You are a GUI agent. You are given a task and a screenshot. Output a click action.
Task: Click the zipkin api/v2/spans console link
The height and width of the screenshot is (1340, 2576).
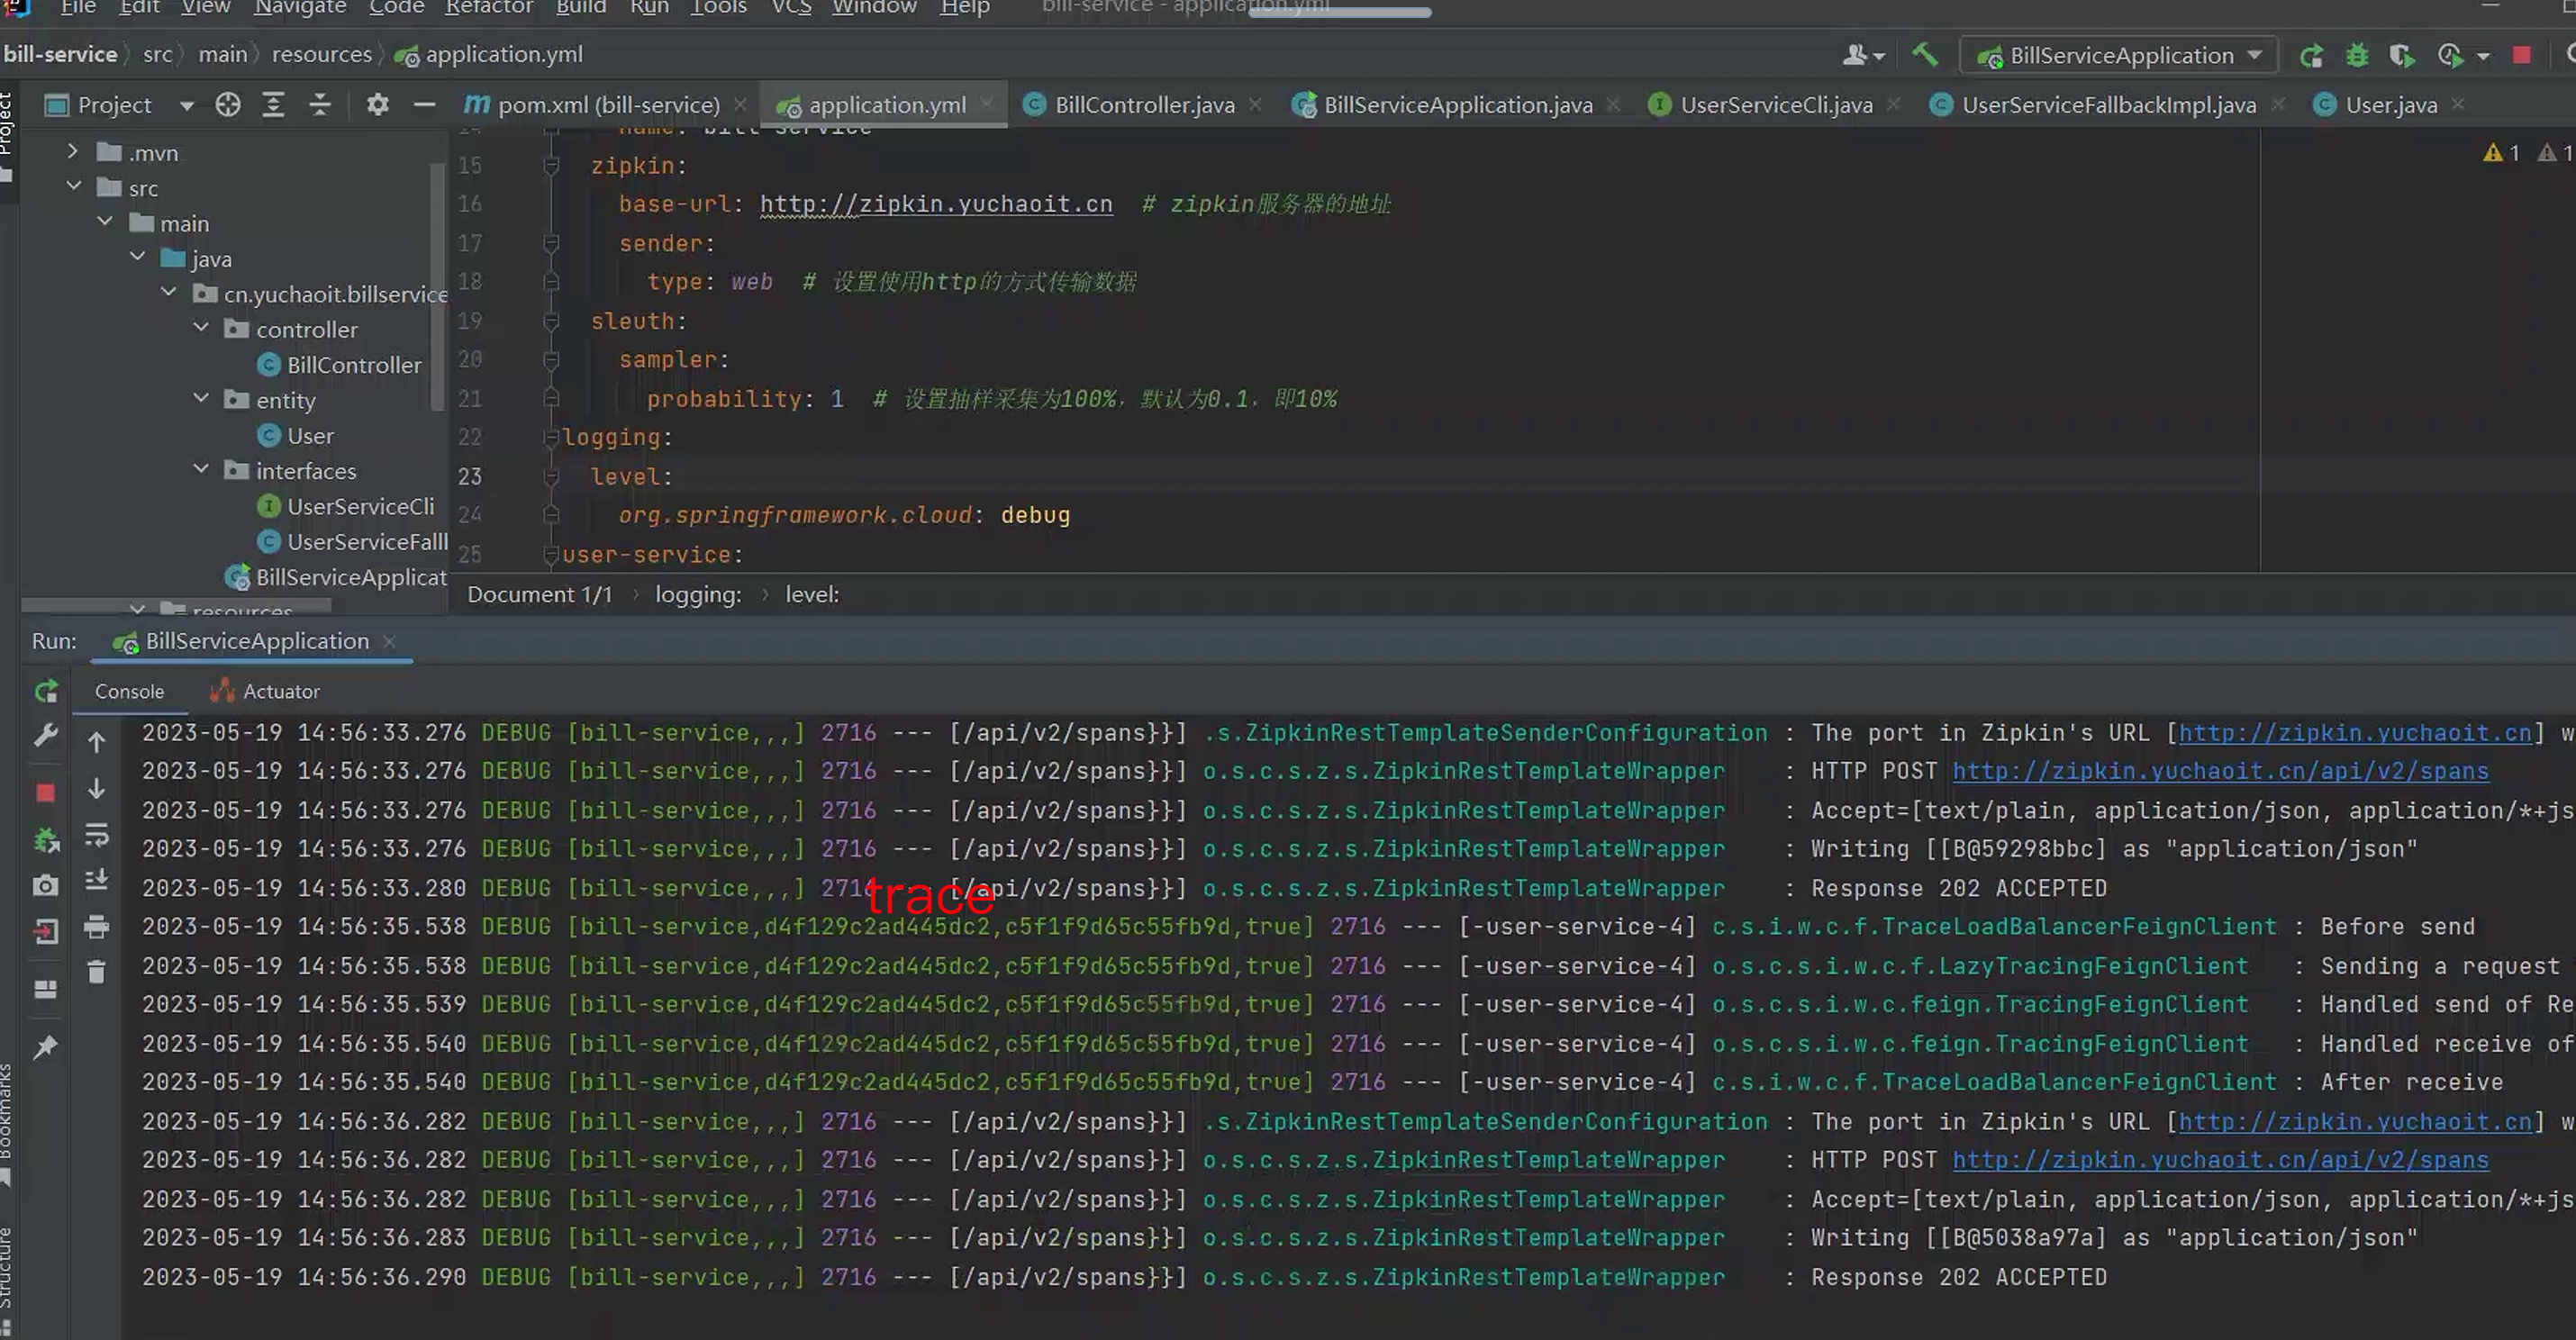pyautogui.click(x=2220, y=771)
